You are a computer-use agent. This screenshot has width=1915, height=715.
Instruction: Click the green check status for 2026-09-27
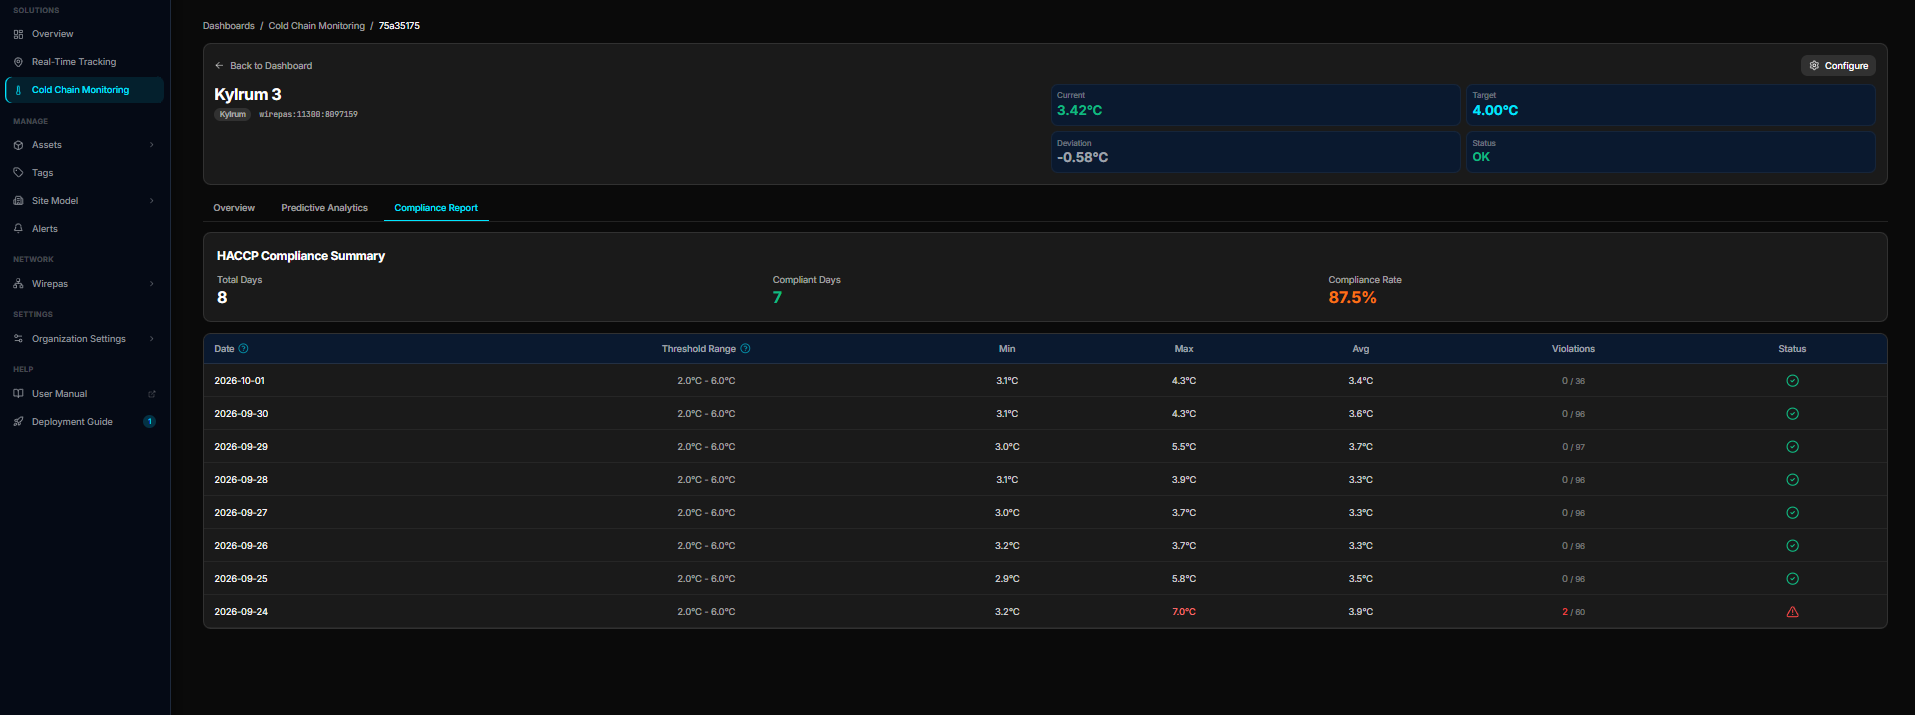click(x=1792, y=513)
